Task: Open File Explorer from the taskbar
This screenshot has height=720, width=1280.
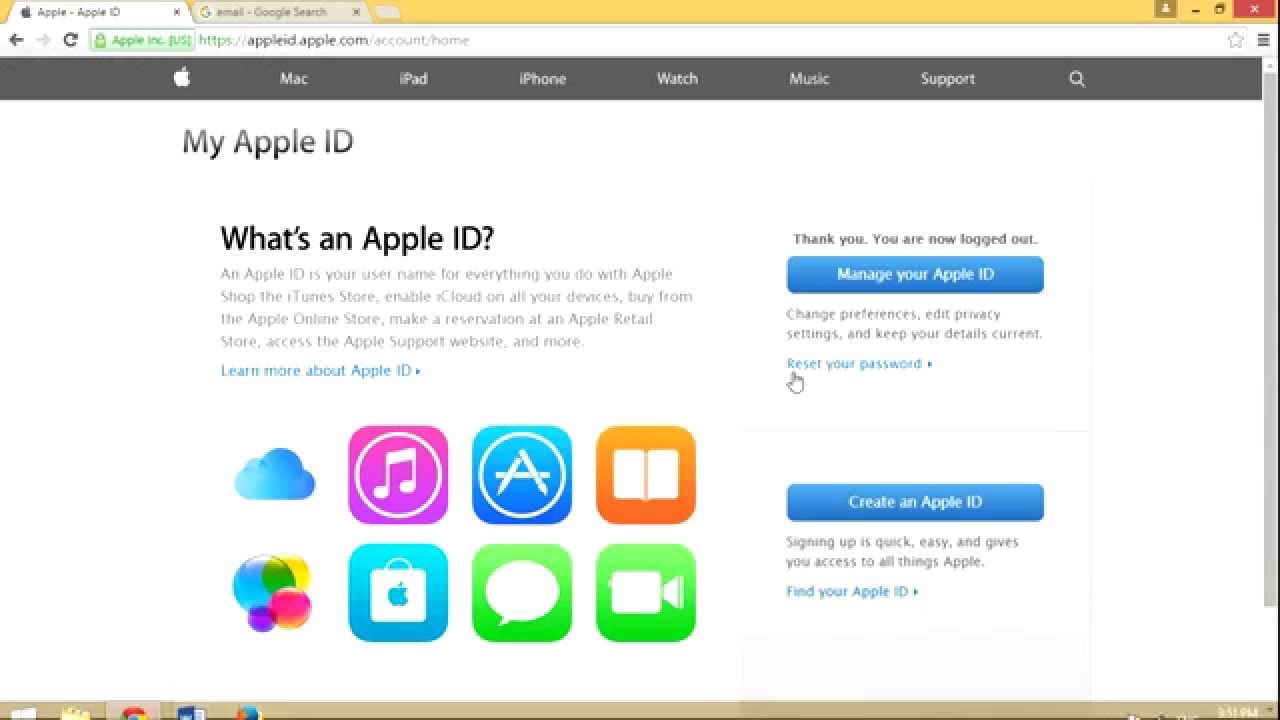Action: coord(76,714)
